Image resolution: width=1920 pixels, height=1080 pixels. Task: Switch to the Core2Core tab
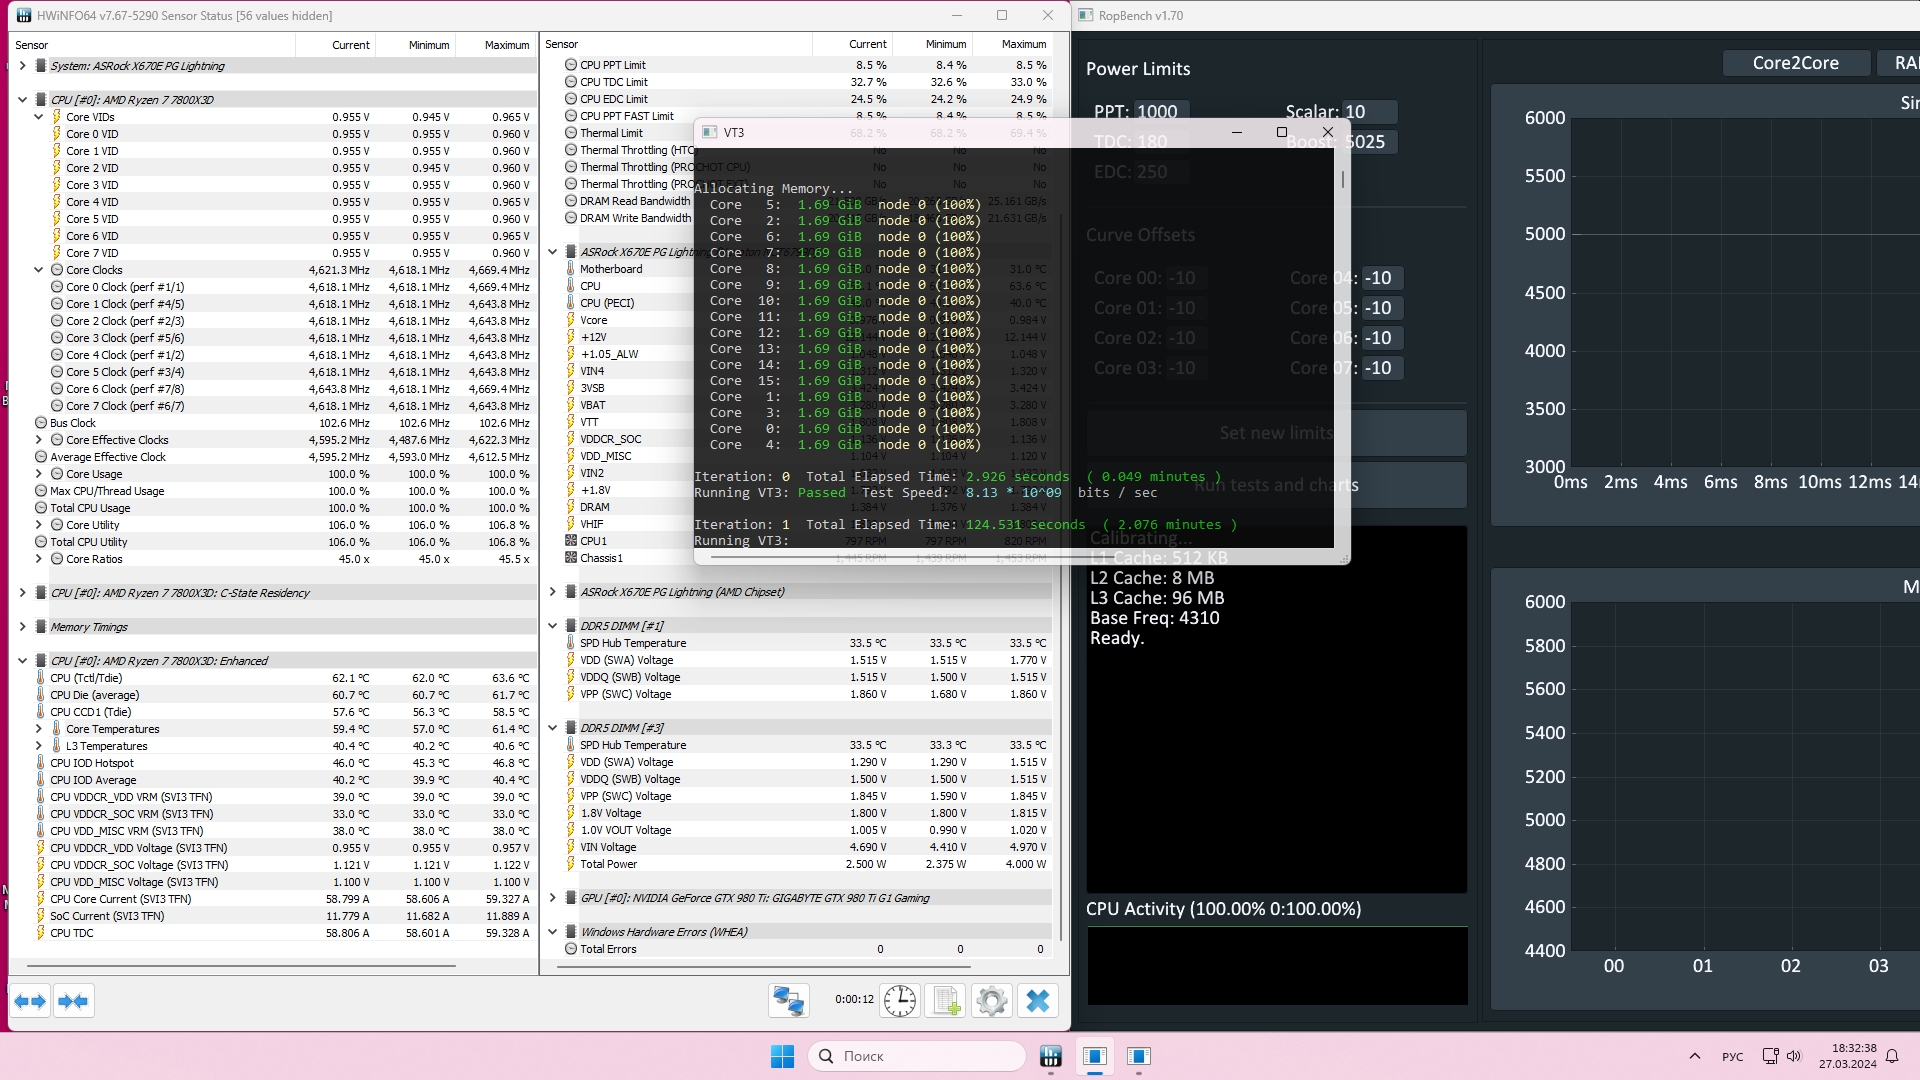tap(1795, 63)
